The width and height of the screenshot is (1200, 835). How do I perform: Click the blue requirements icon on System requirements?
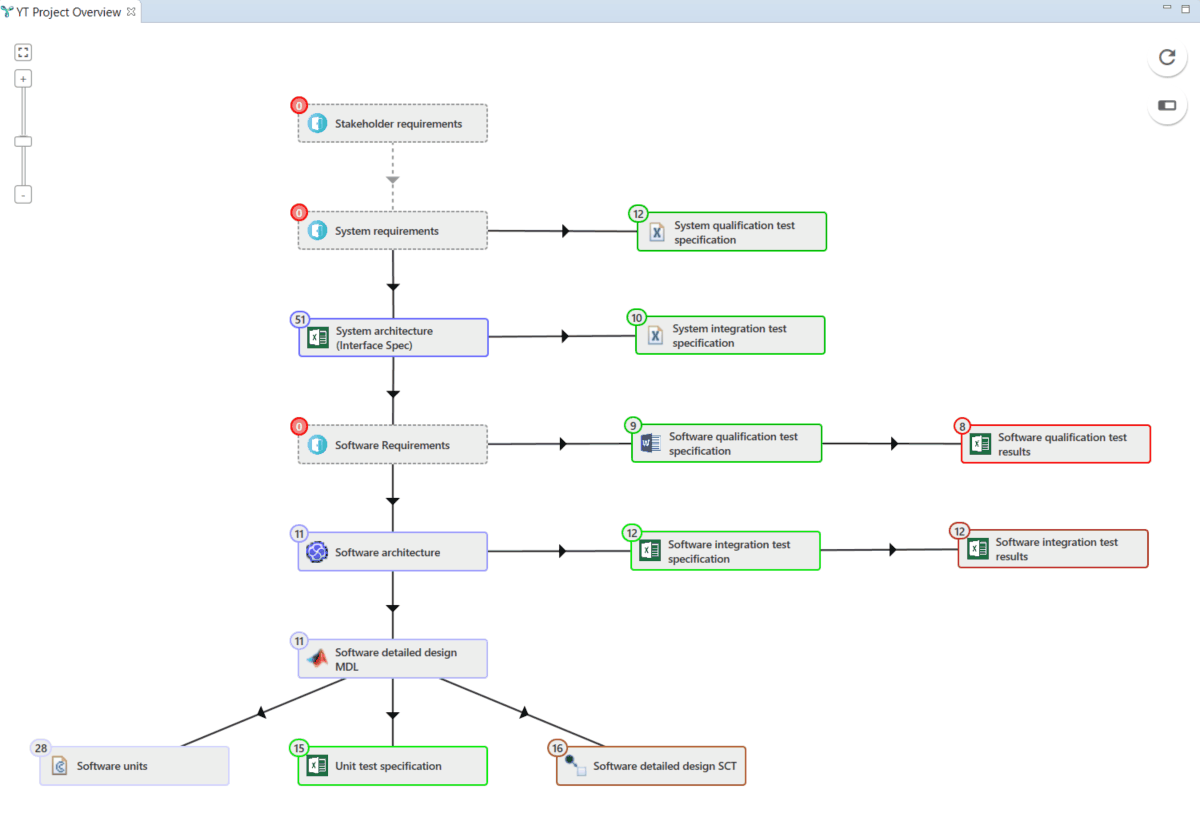pos(316,230)
